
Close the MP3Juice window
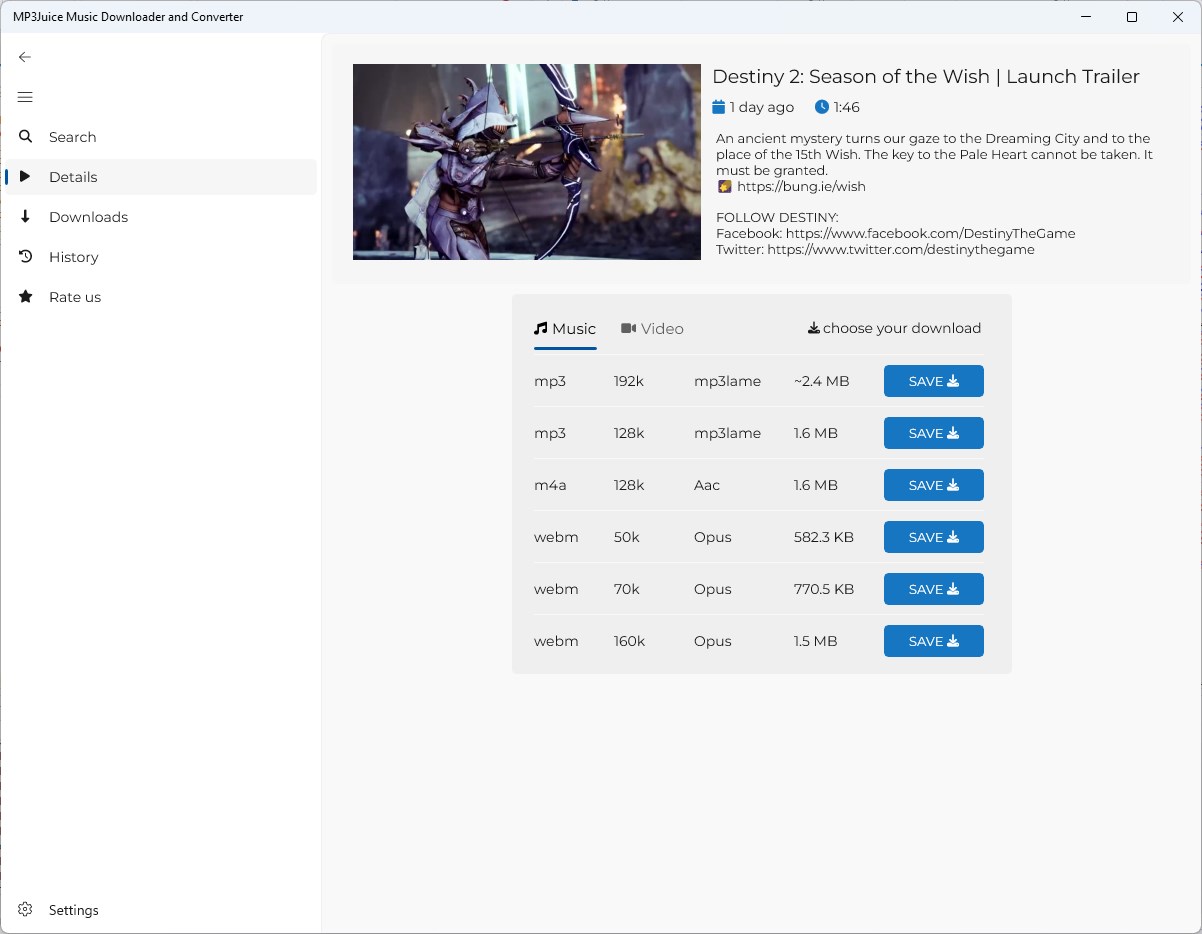(1178, 17)
